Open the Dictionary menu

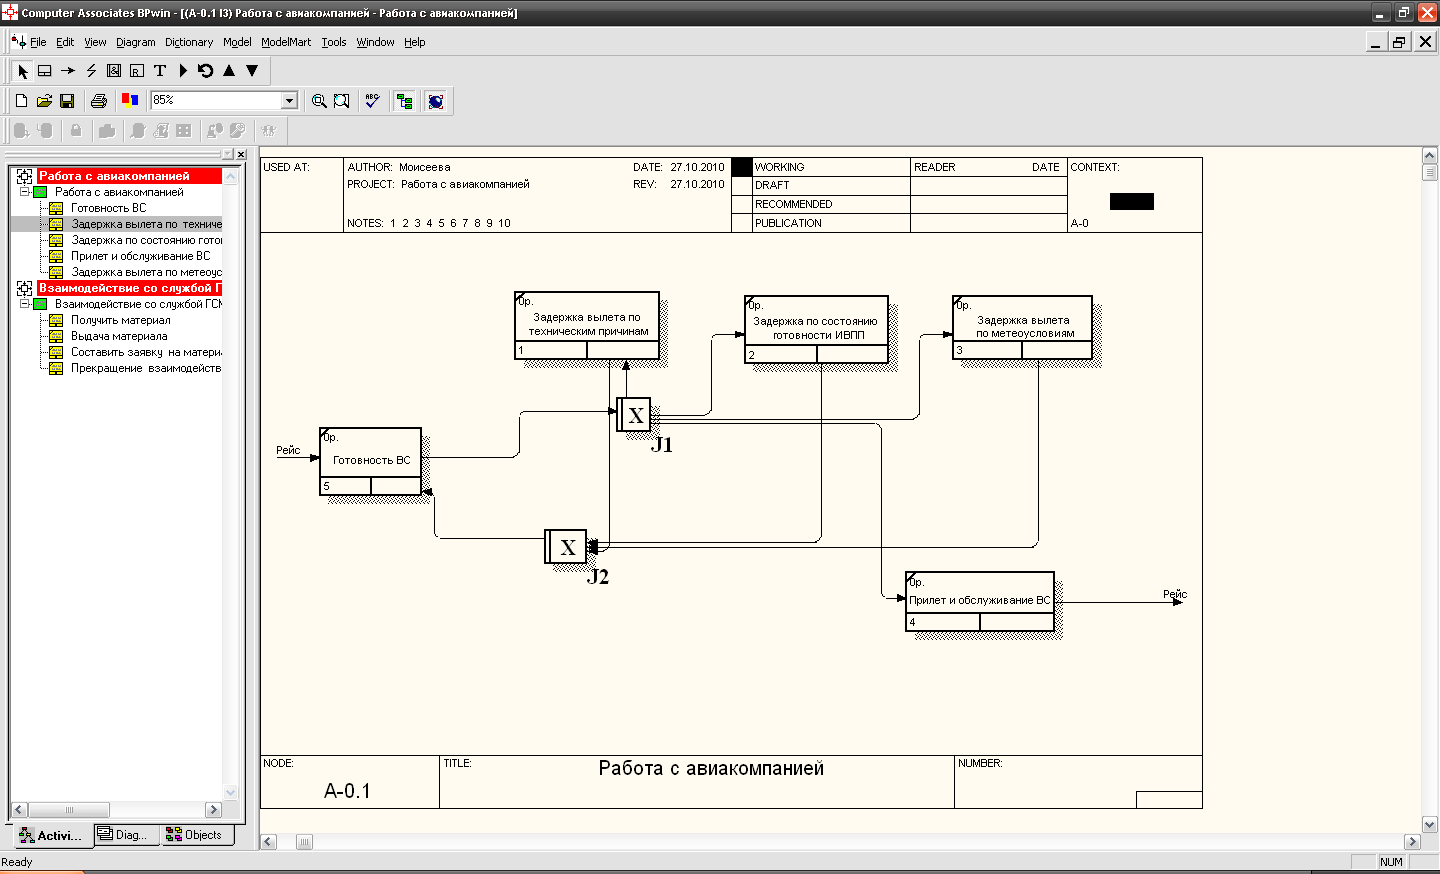[x=188, y=42]
